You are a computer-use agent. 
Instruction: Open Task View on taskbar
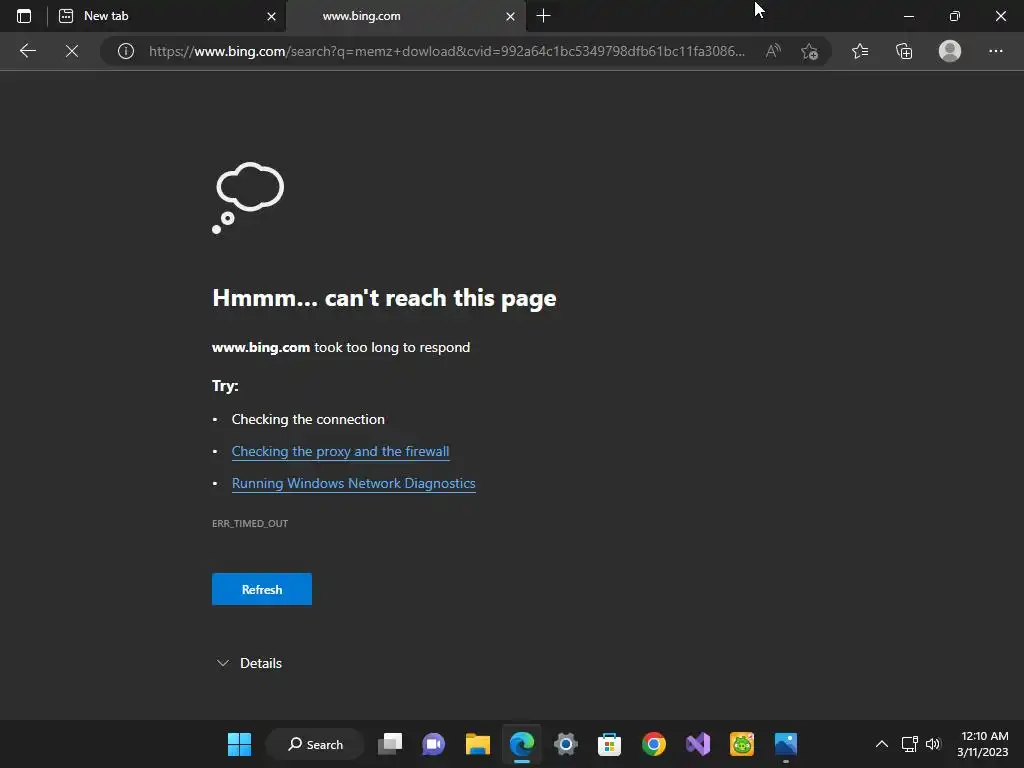click(390, 744)
